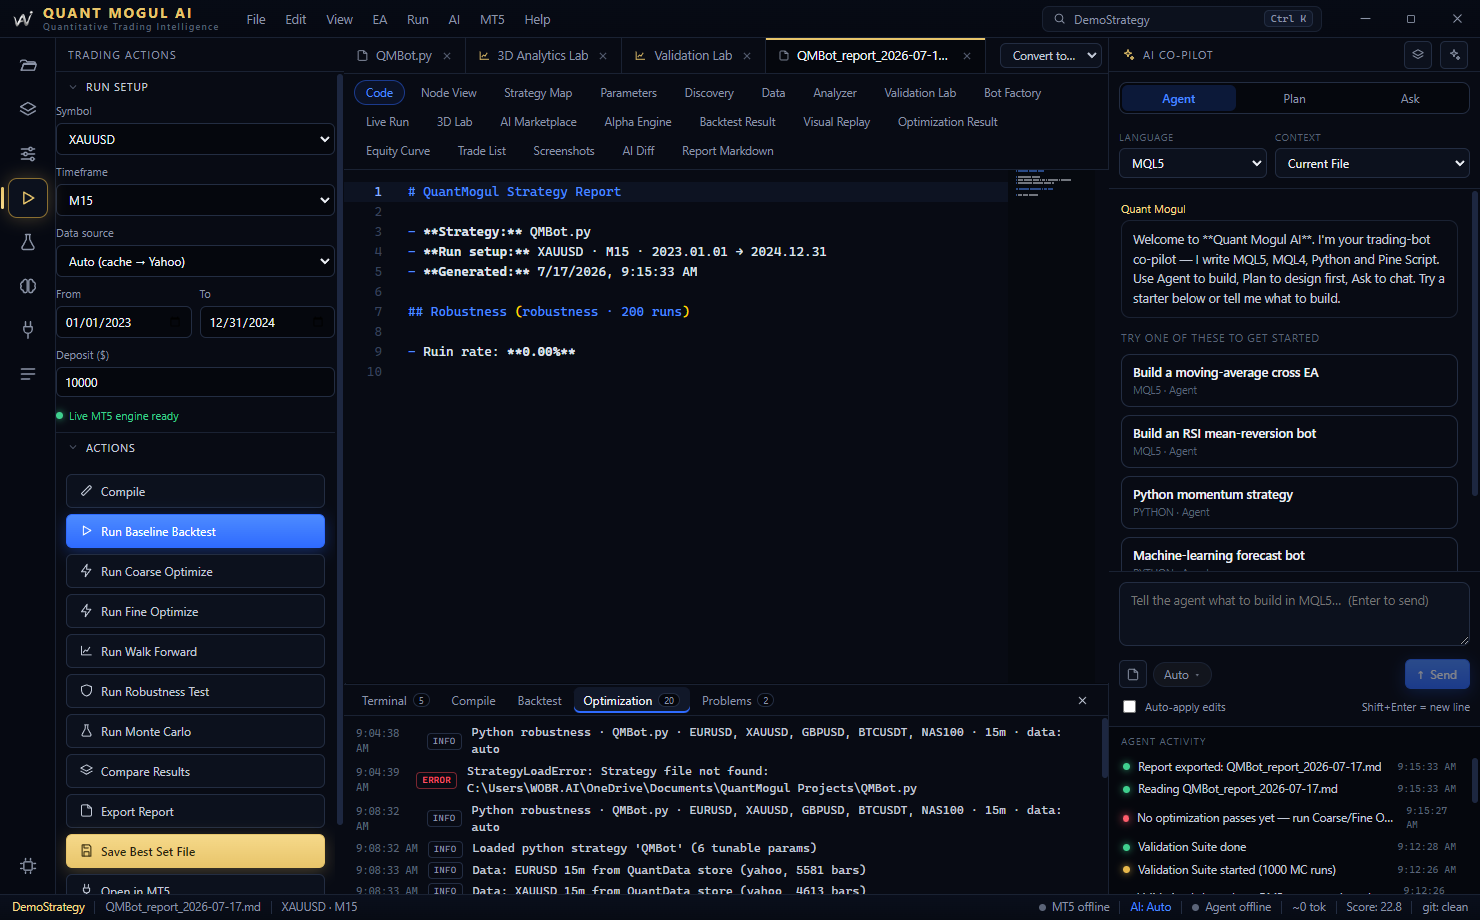Click the Export Report button

click(x=195, y=811)
